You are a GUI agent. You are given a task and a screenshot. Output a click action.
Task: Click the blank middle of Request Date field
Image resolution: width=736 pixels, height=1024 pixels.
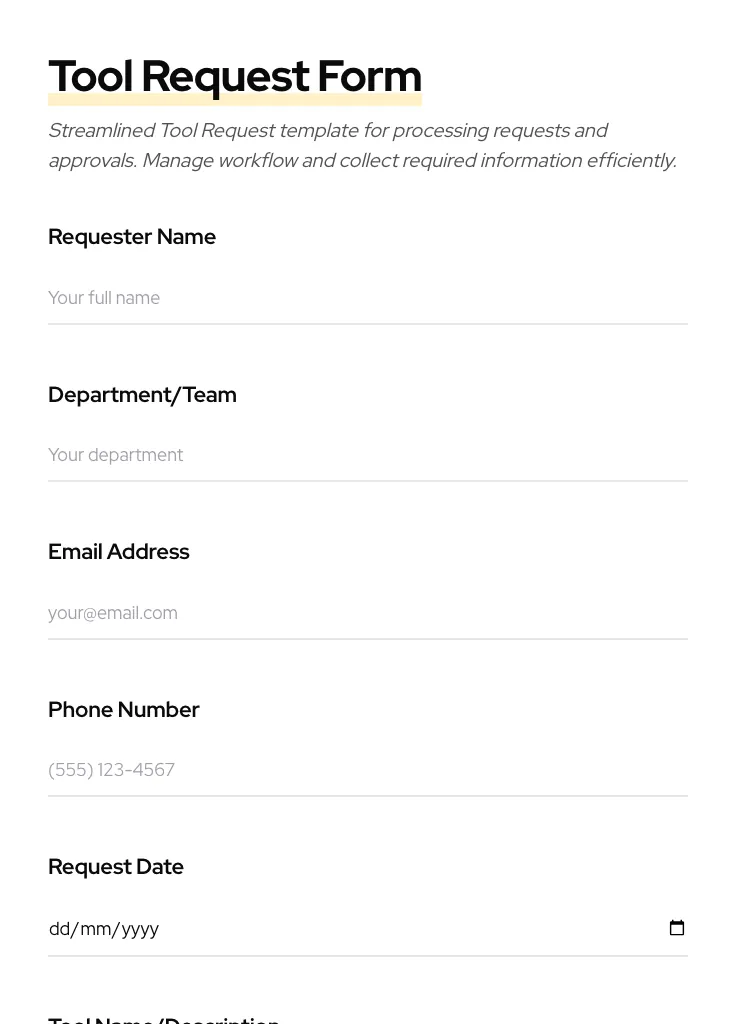point(400,929)
